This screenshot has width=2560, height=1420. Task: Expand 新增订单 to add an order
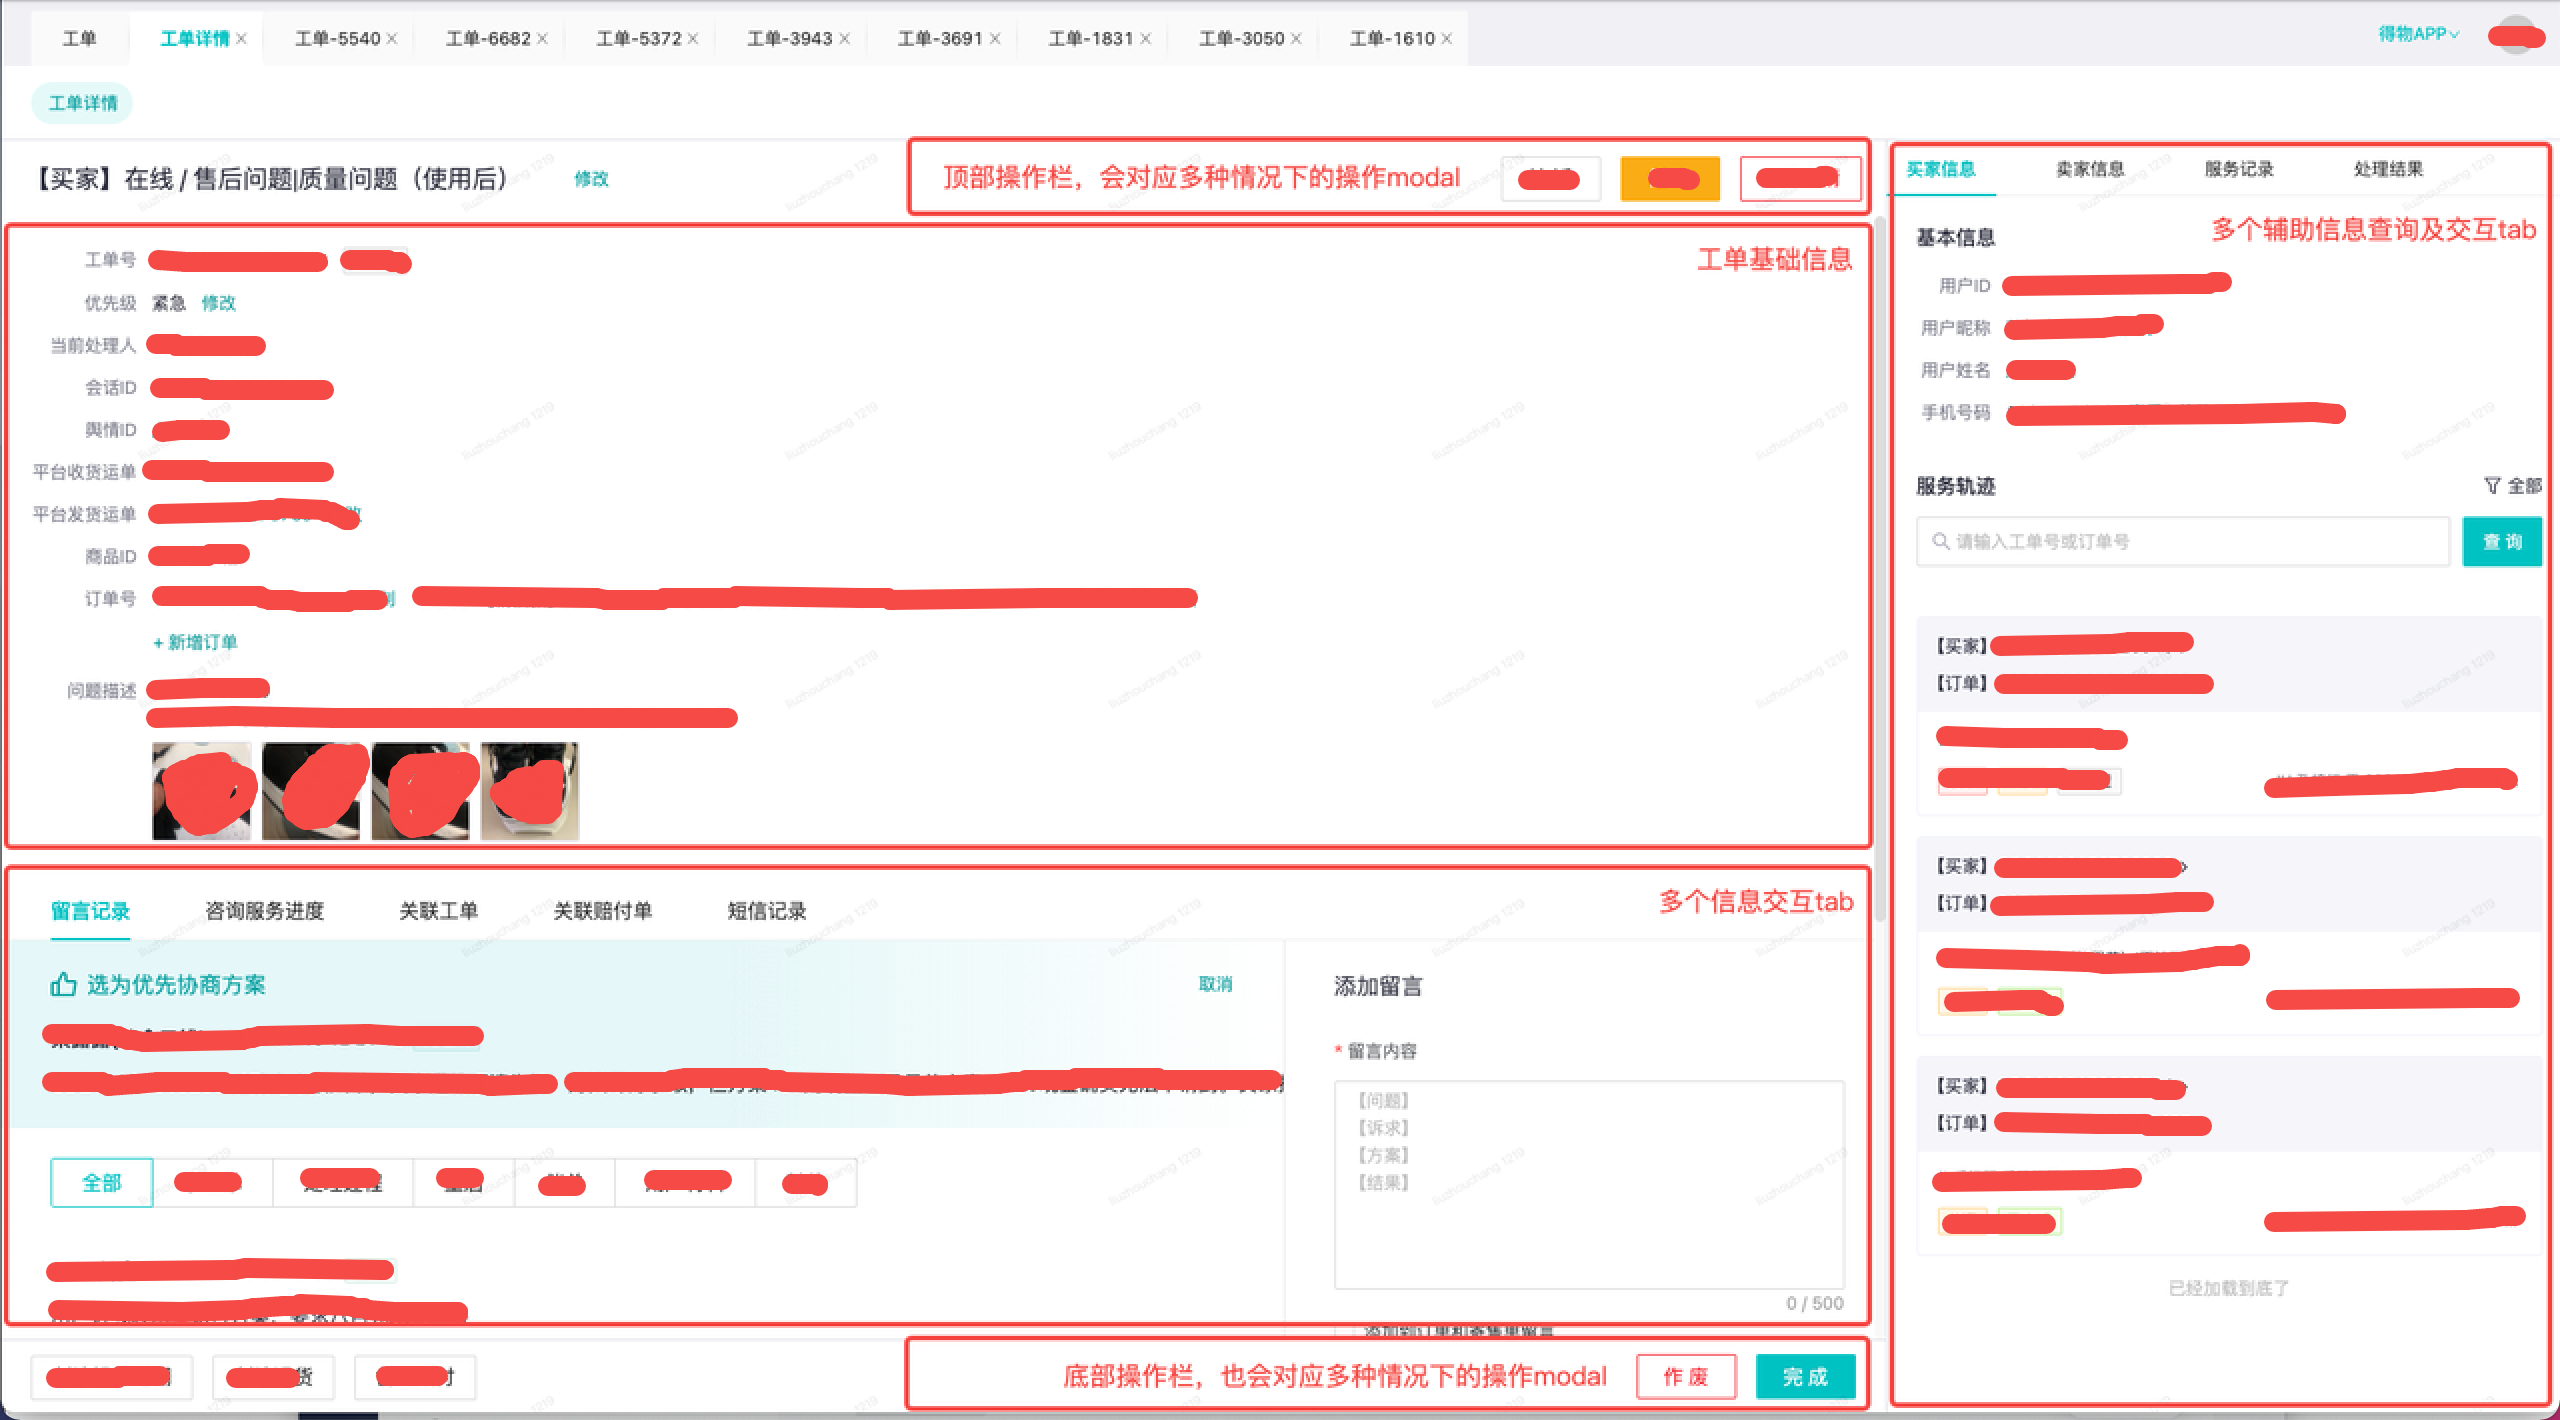(x=195, y=642)
